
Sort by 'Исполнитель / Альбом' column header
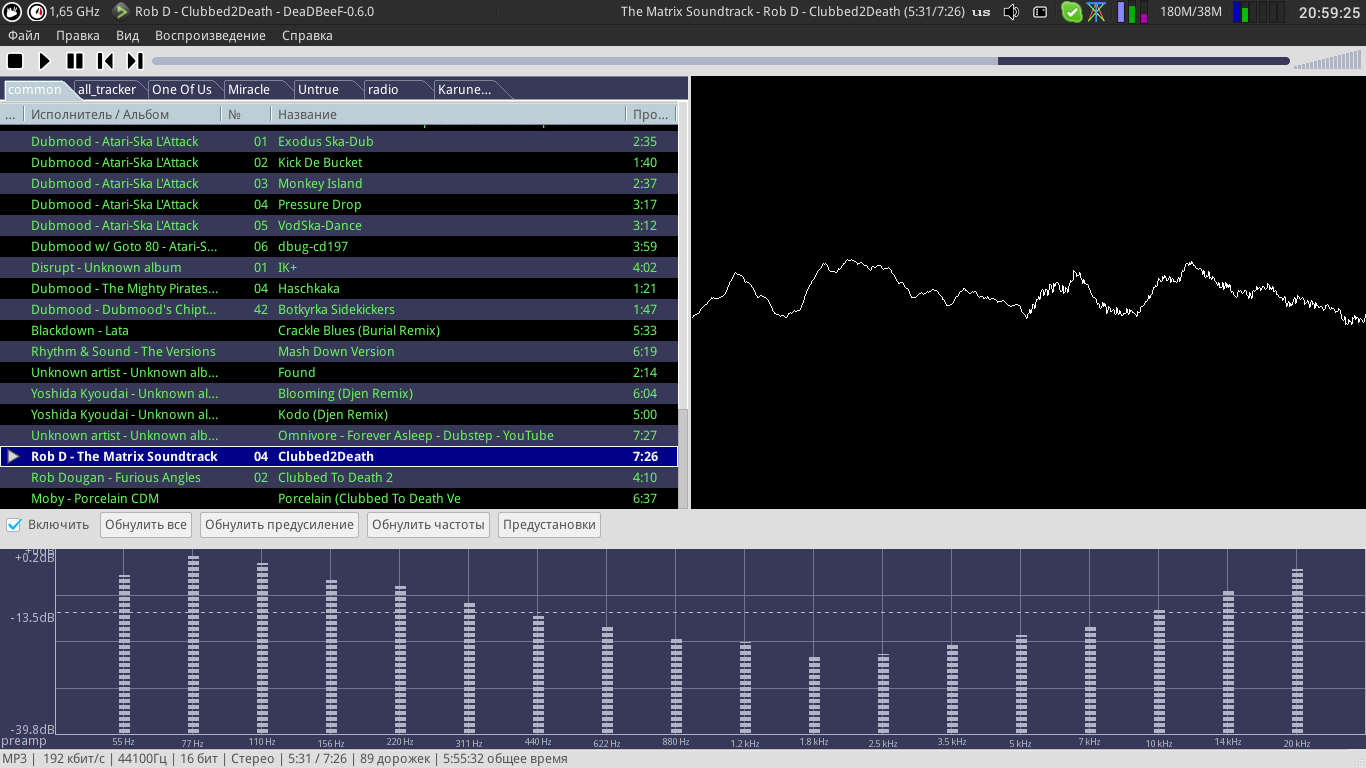tap(123, 114)
